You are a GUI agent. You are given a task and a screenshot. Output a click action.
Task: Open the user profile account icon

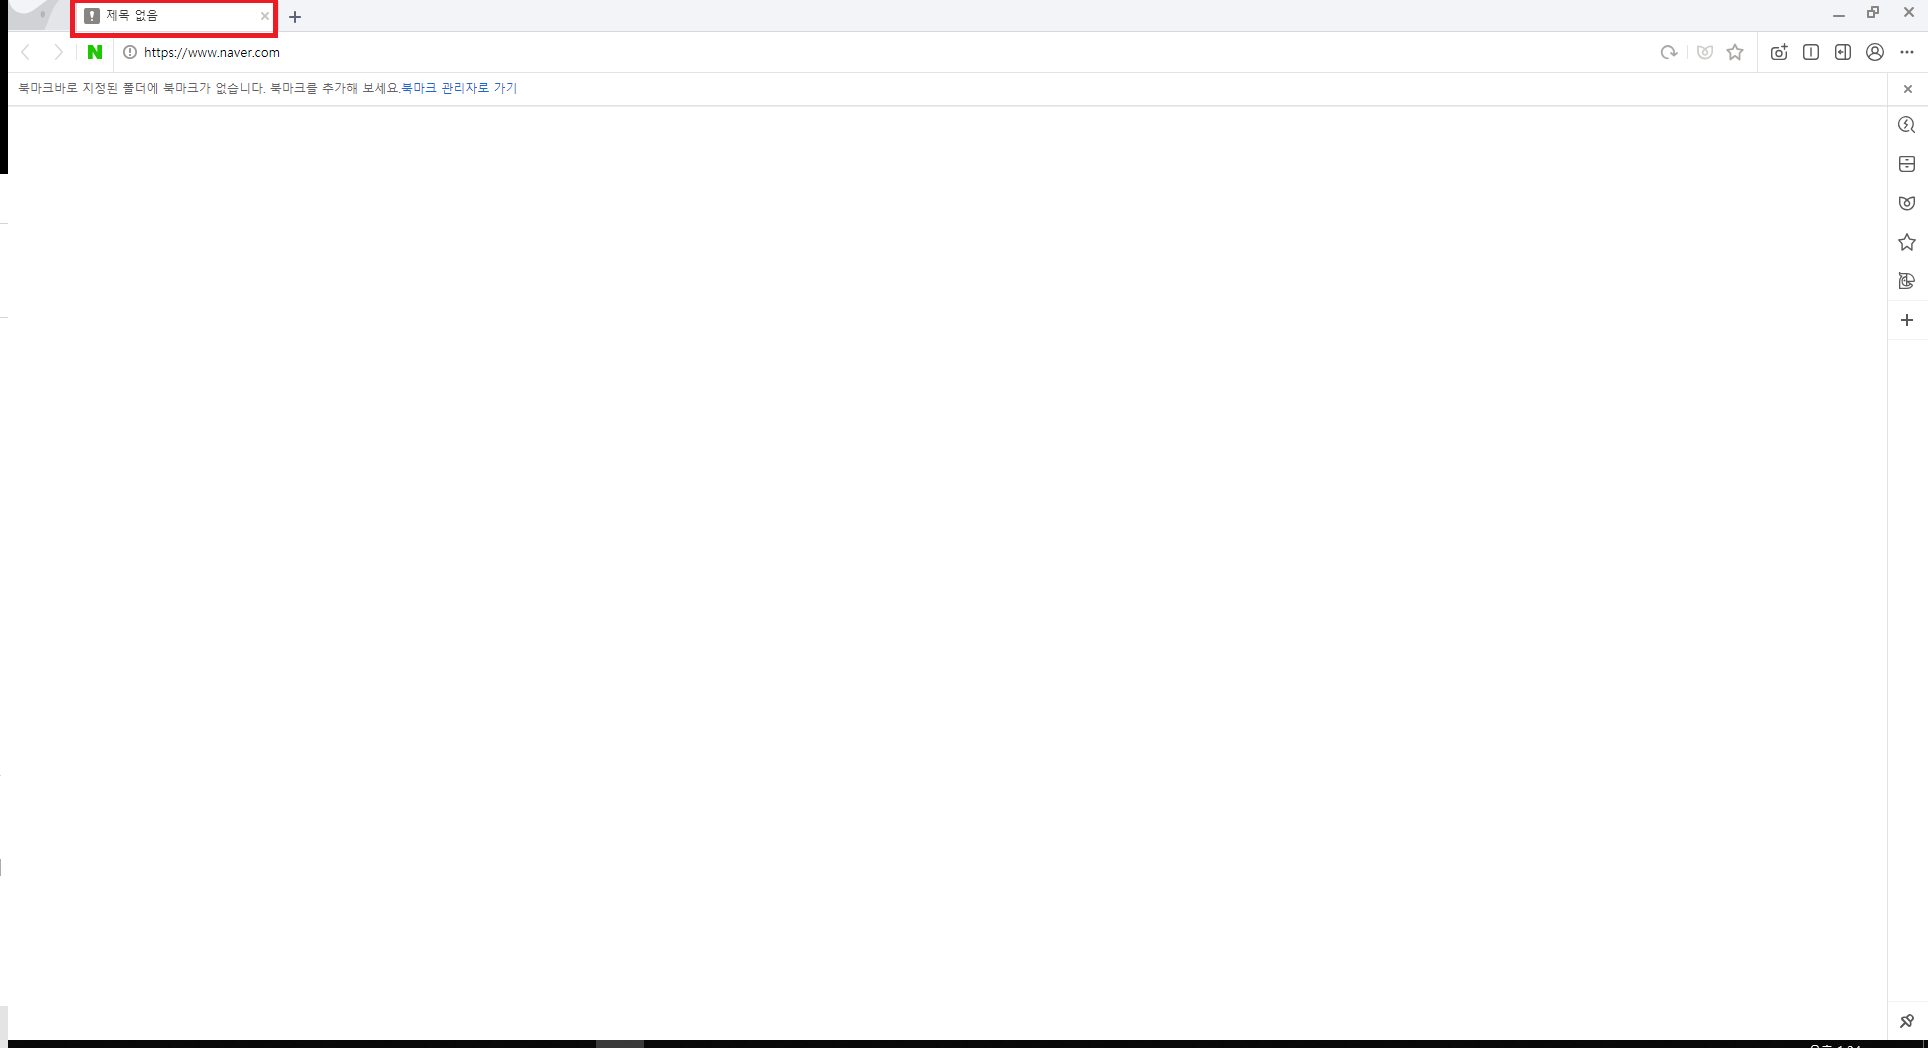tap(1875, 52)
